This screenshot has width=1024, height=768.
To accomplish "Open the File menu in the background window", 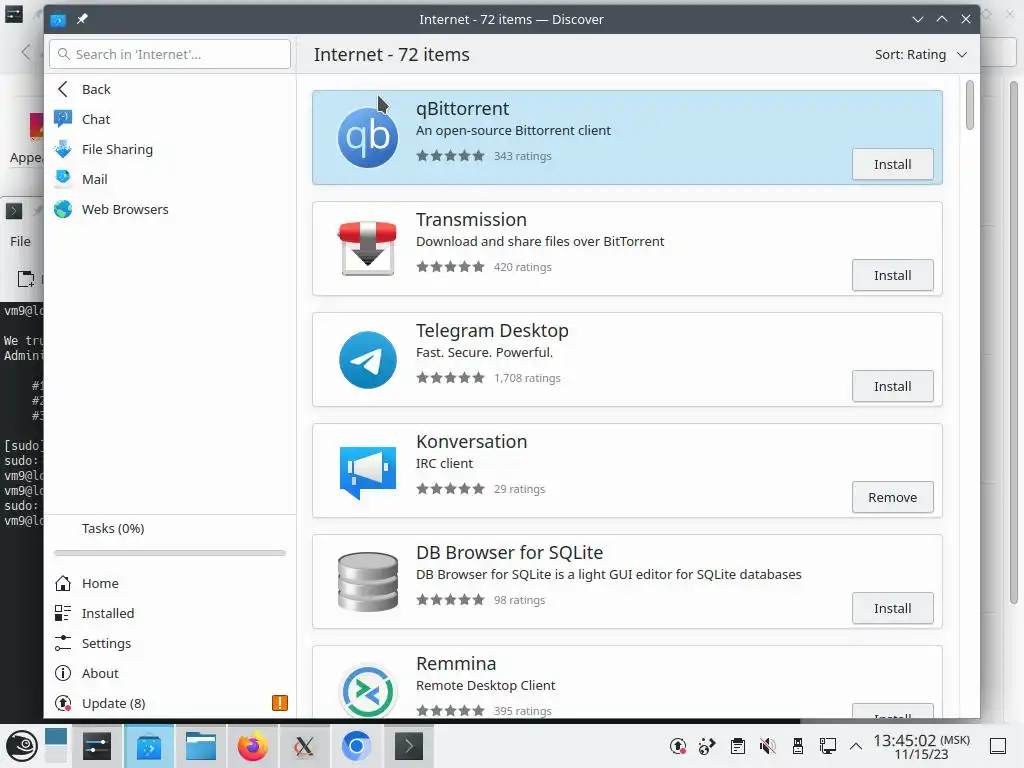I will tap(20, 242).
